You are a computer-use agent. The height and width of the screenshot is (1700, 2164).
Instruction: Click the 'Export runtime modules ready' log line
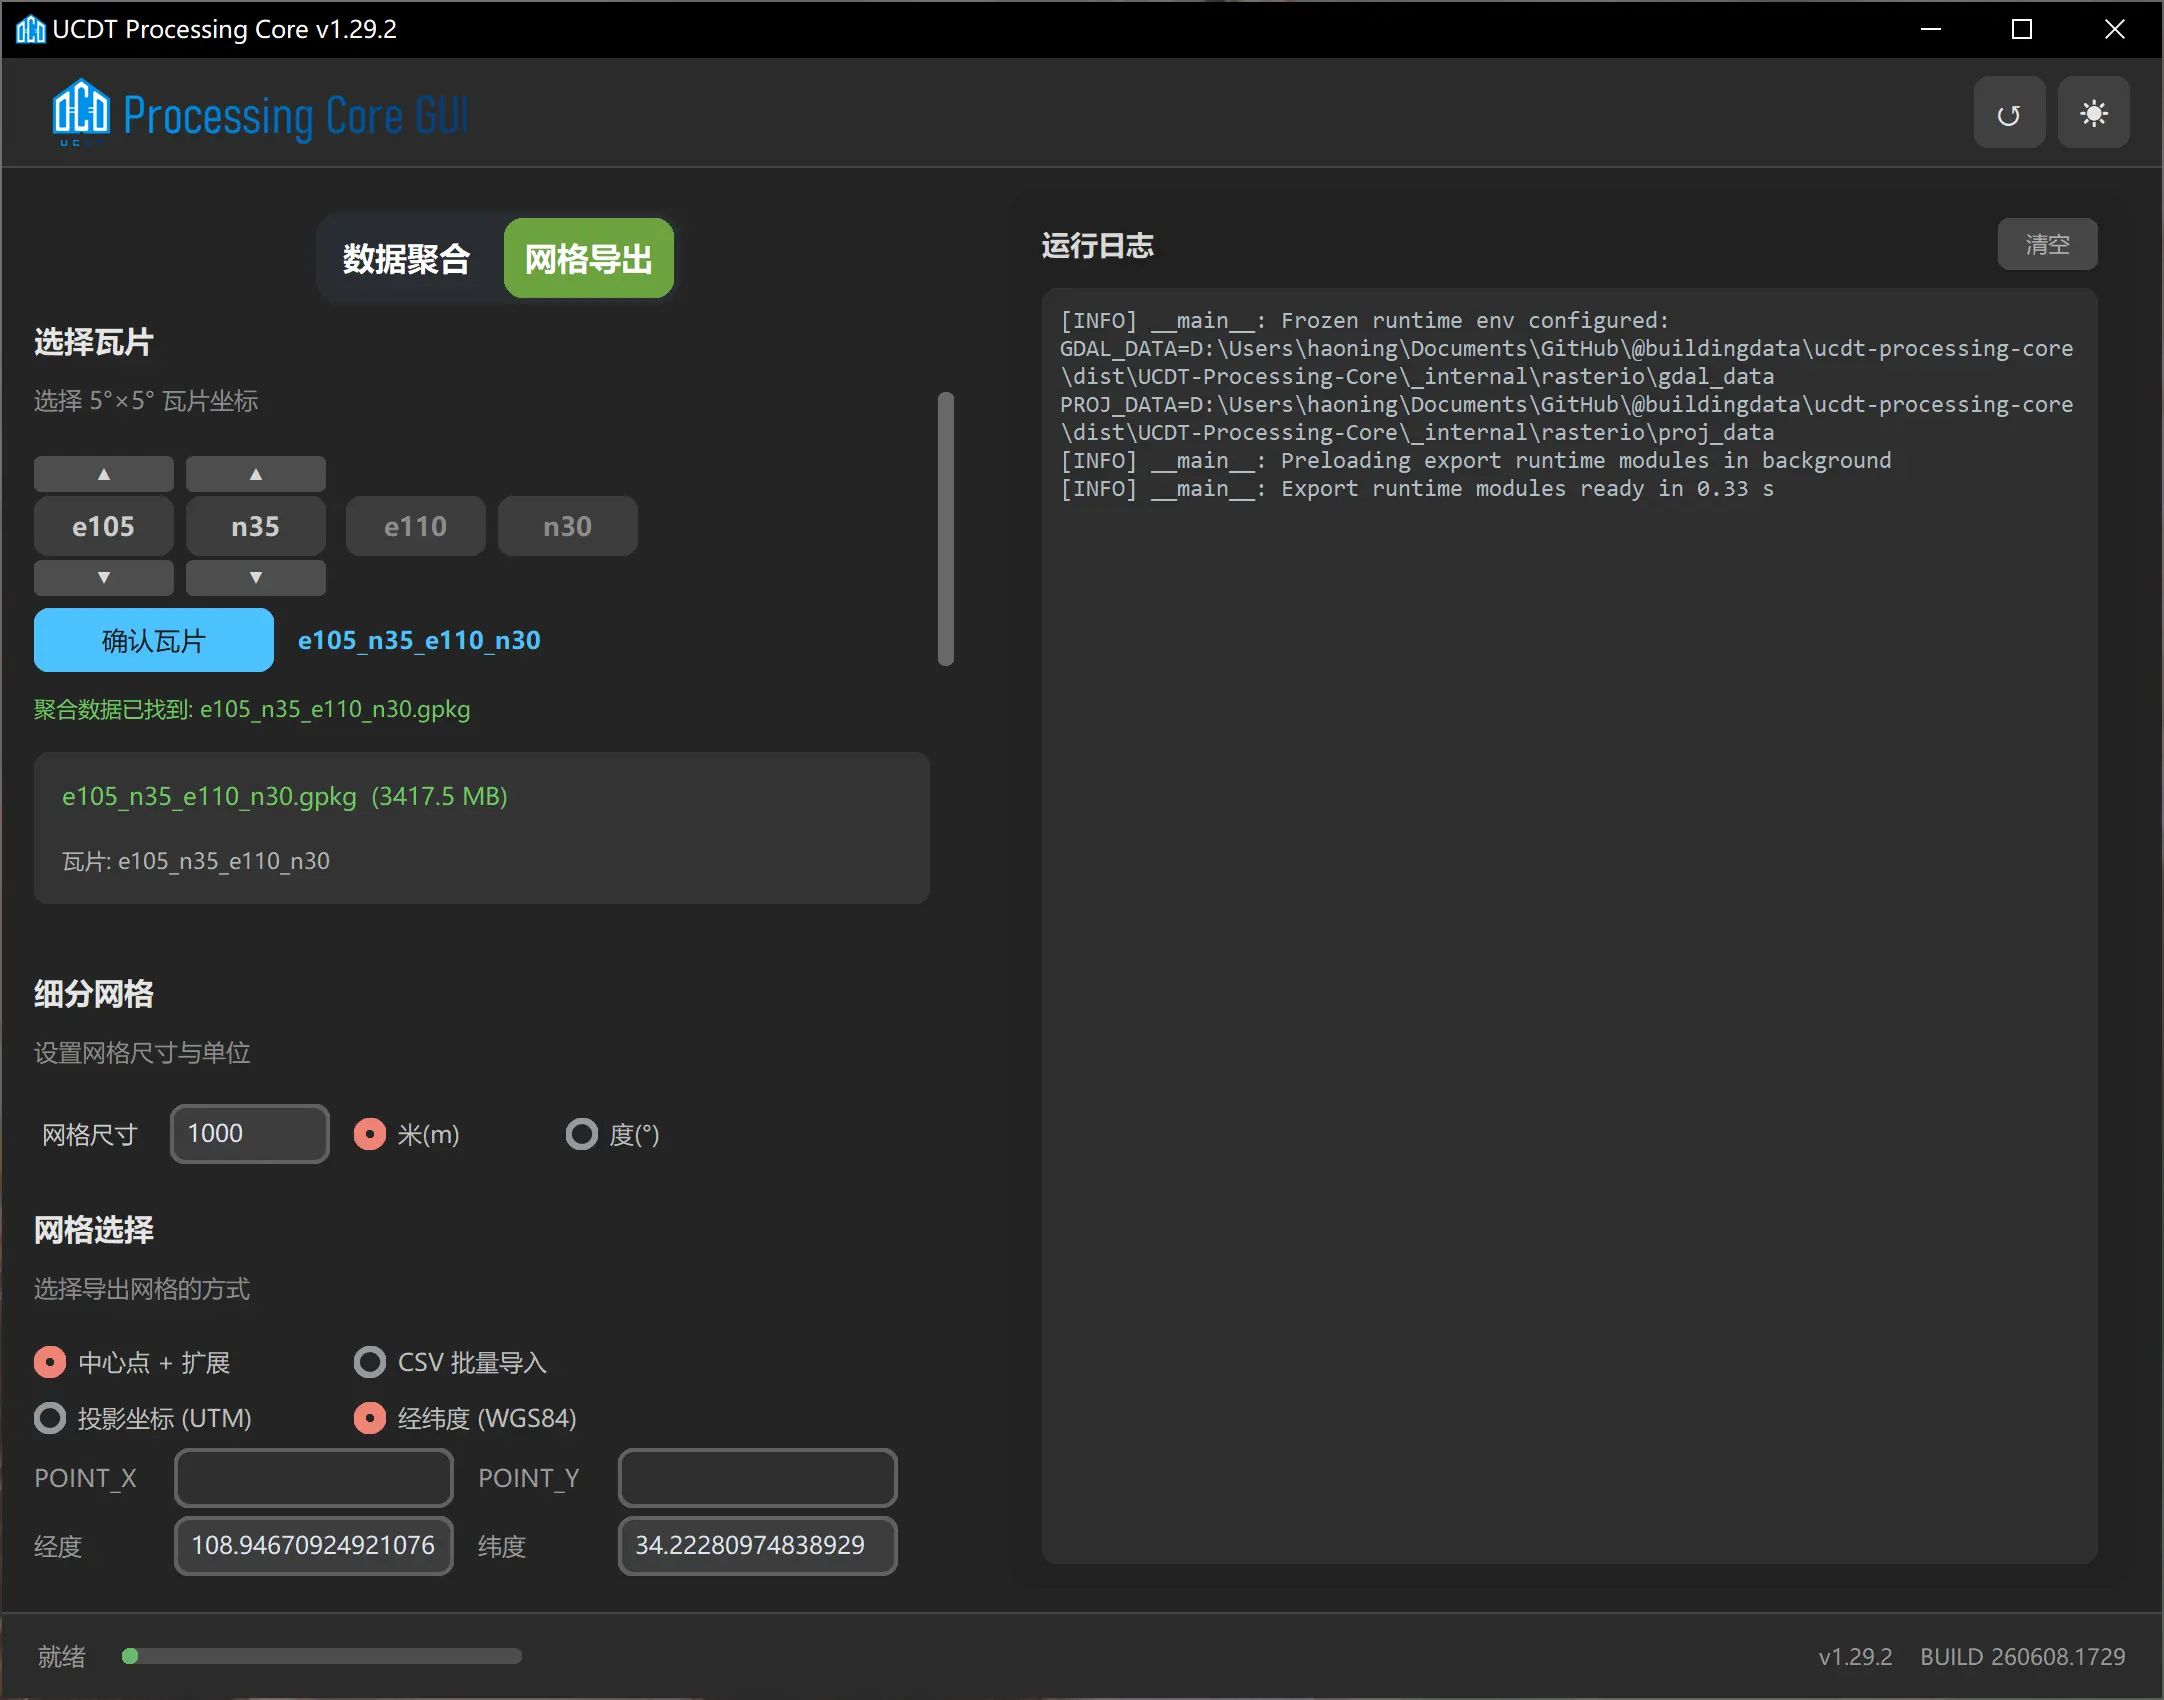point(1417,489)
